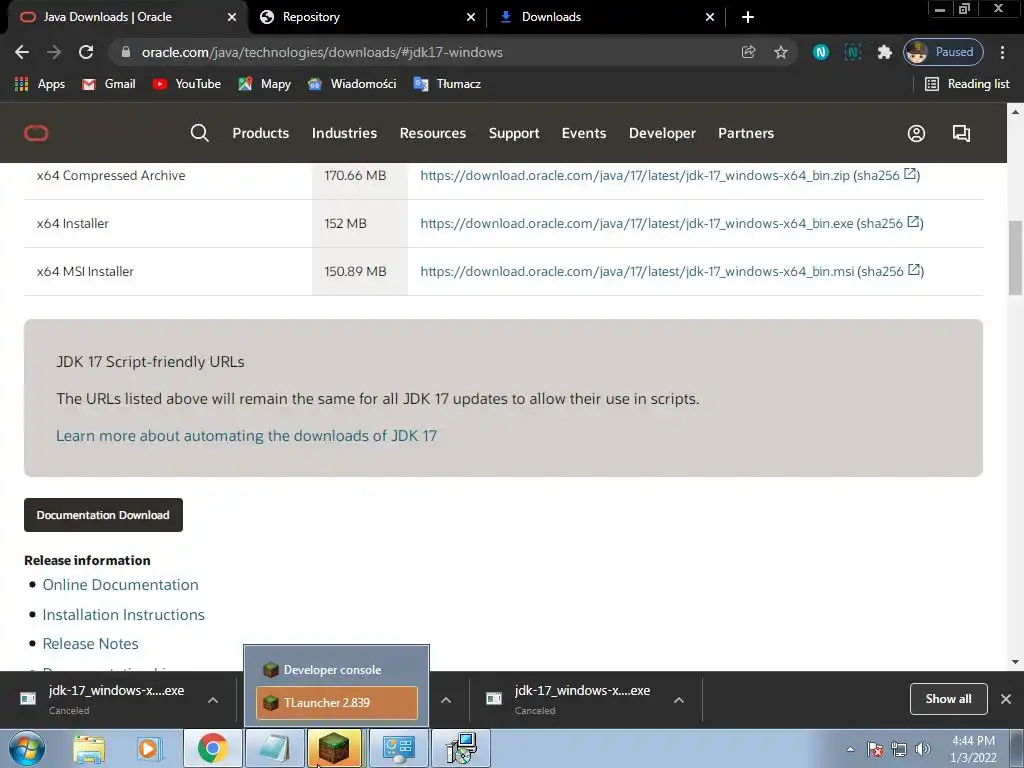Click taskbar clock showing 4:44 PM
Viewport: 1024px width, 768px height.
point(974,749)
